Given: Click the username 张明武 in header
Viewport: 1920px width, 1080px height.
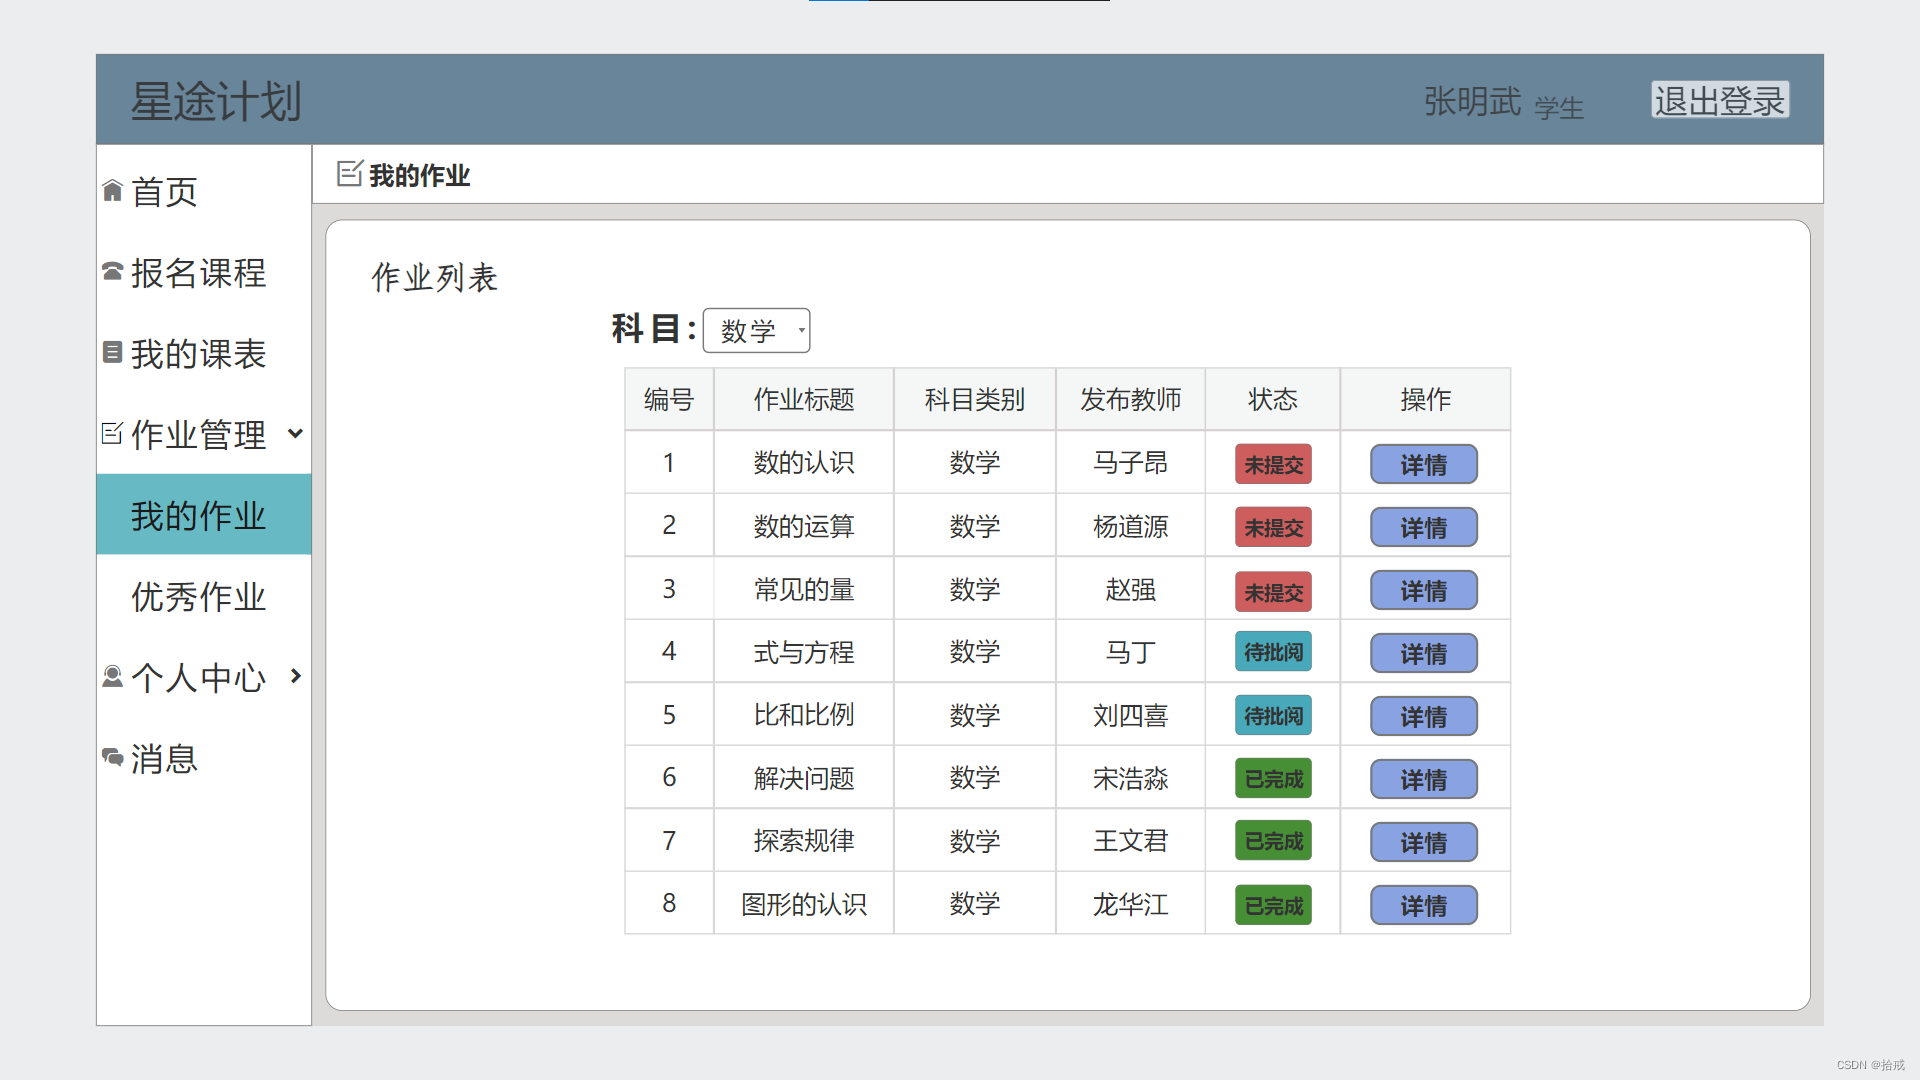Looking at the screenshot, I should [1472, 101].
